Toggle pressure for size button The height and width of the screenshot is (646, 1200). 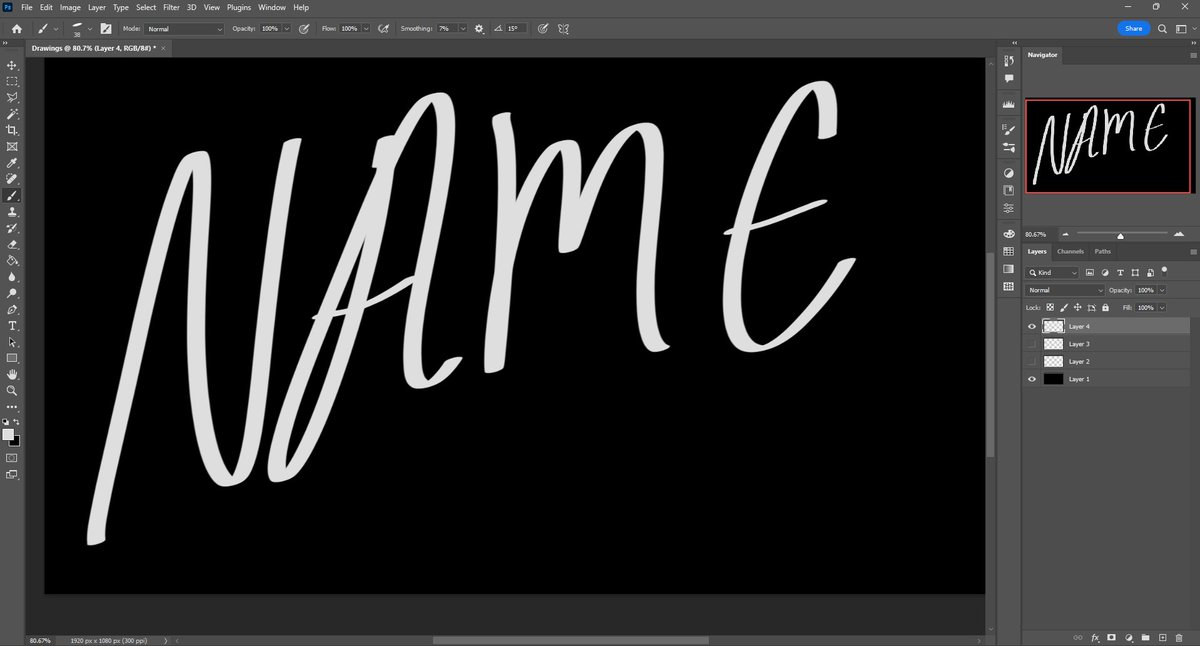point(542,29)
